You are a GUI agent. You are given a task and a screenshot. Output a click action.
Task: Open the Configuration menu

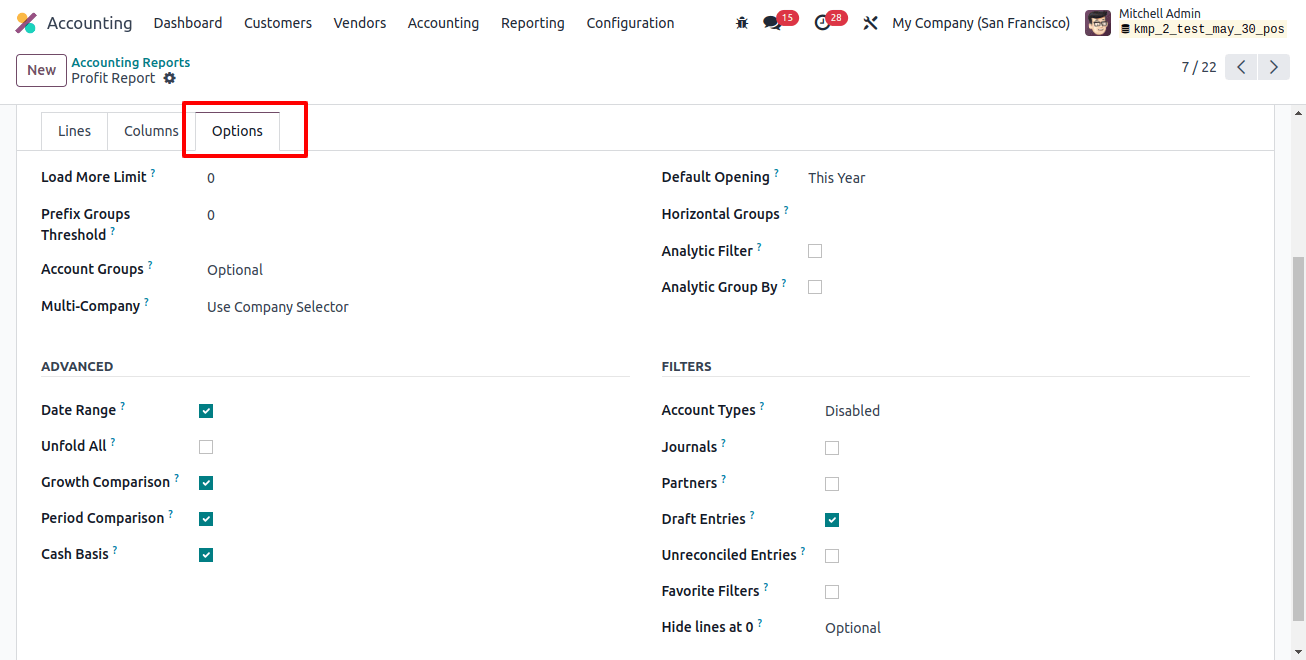(631, 23)
